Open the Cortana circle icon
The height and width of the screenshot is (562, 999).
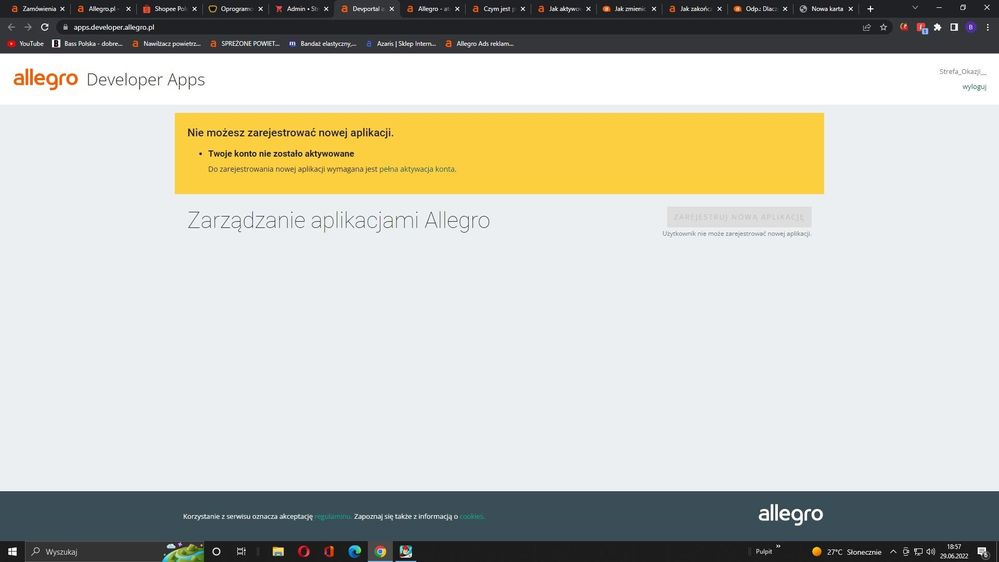(x=216, y=551)
